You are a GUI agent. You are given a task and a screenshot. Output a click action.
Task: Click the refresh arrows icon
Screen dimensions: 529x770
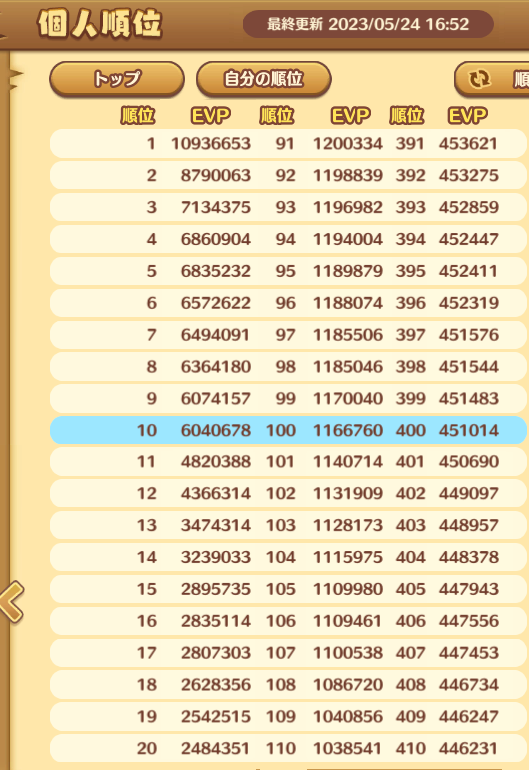[479, 79]
